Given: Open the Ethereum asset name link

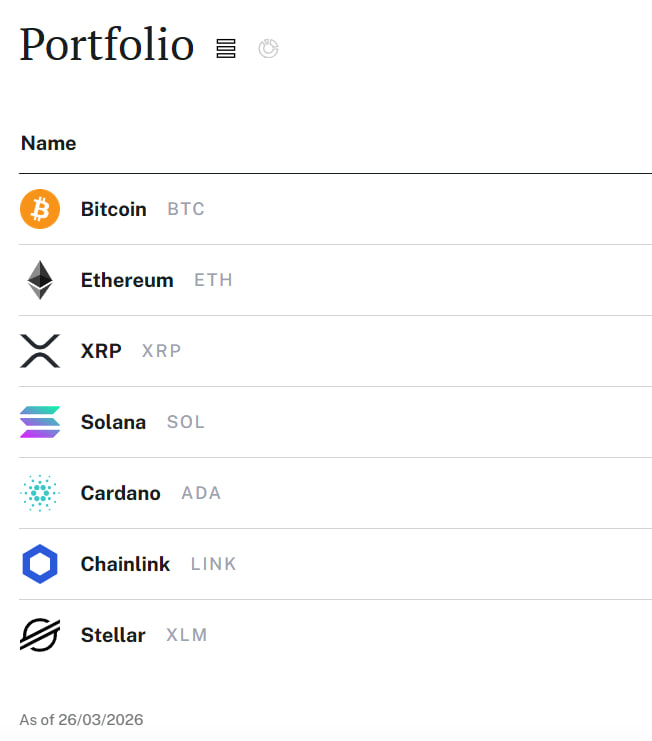Looking at the screenshot, I should point(127,280).
